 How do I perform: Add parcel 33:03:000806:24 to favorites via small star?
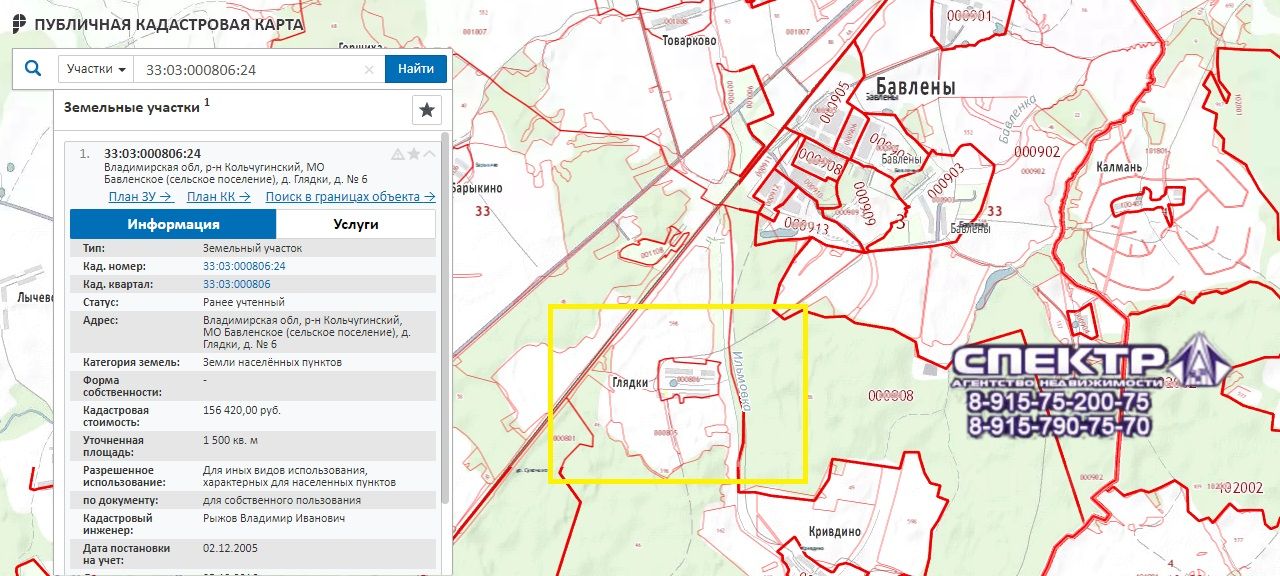point(413,154)
